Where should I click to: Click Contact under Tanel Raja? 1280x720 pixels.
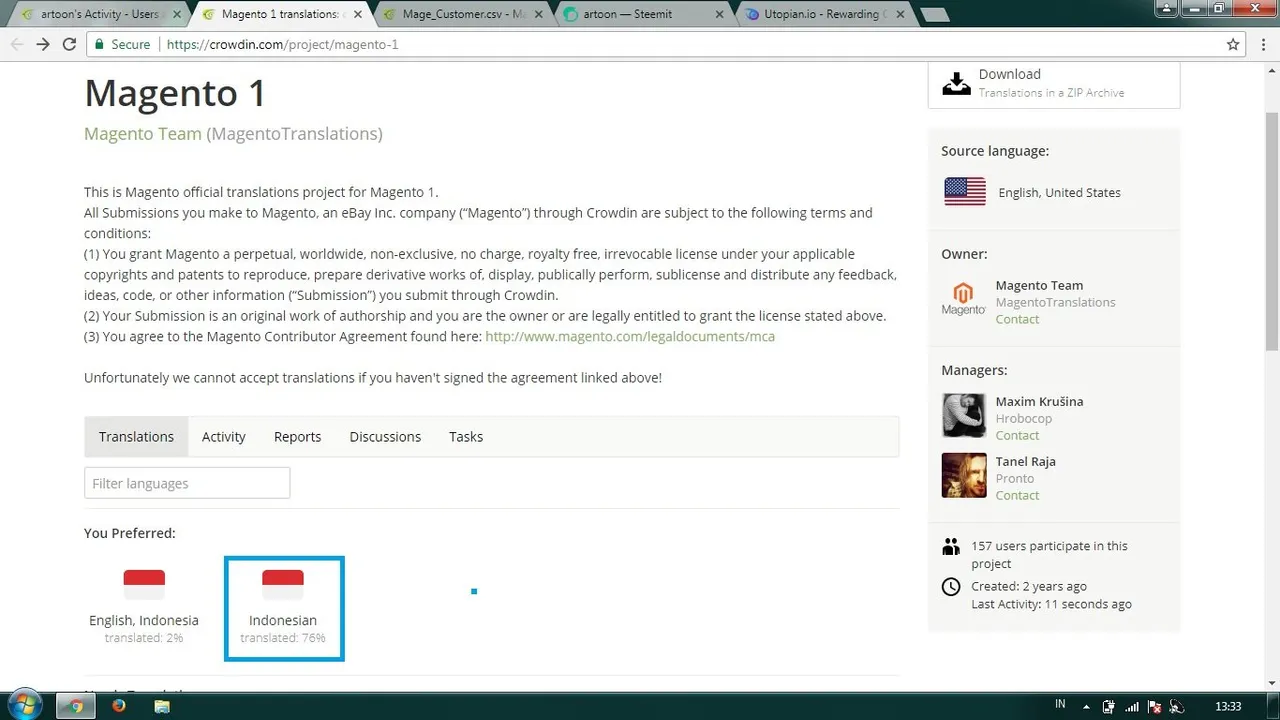pyautogui.click(x=1017, y=495)
